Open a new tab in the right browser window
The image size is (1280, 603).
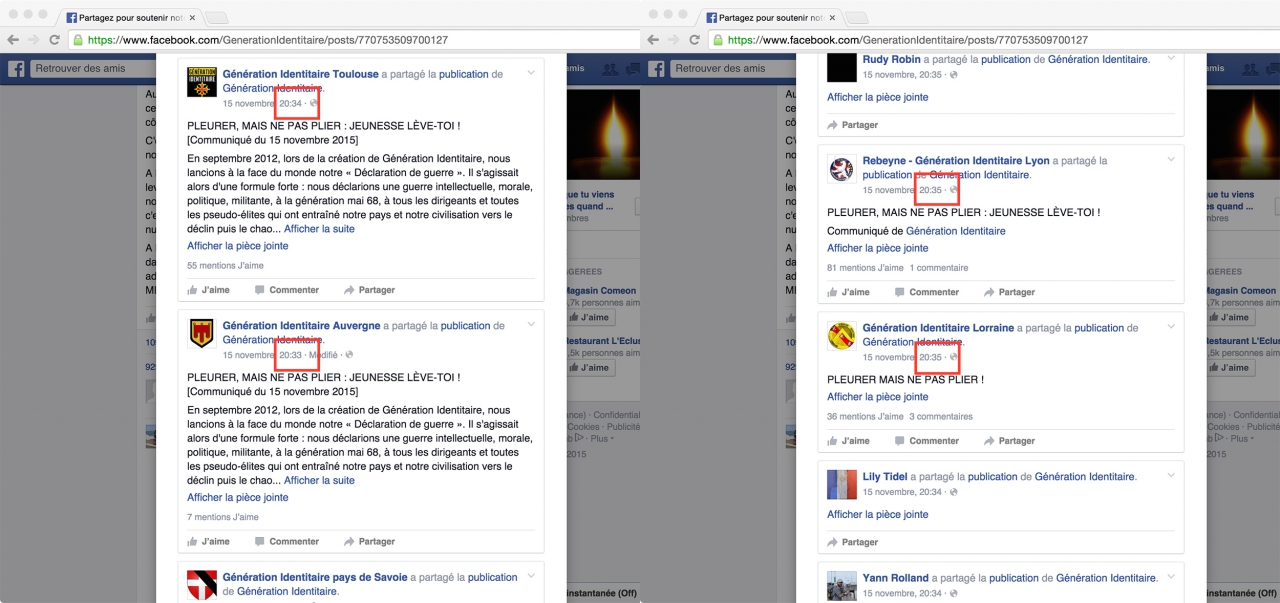click(857, 18)
